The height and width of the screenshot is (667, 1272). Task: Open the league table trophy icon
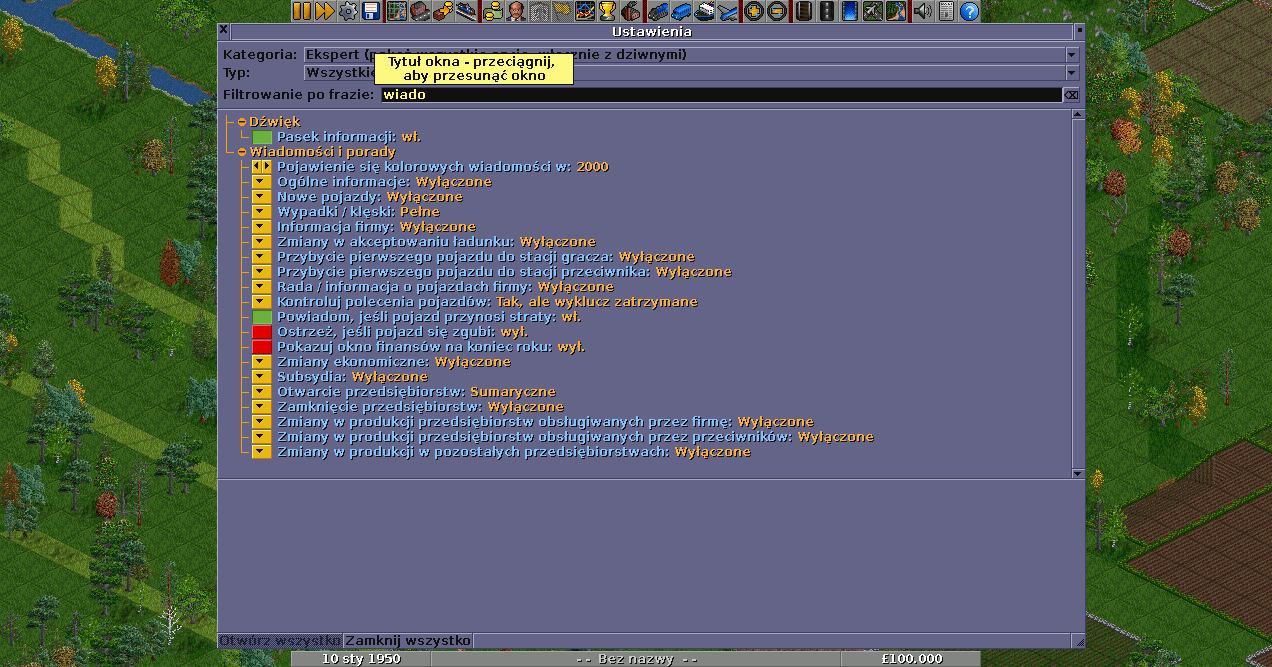(x=607, y=11)
